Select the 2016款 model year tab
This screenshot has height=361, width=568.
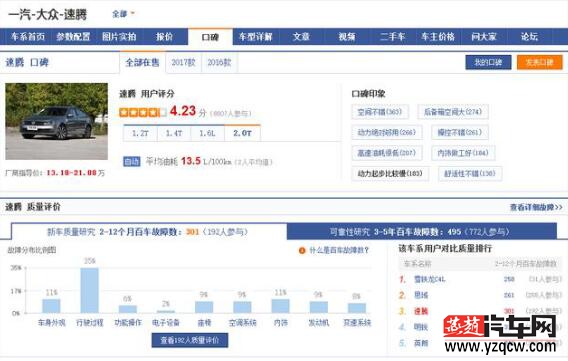coord(219,63)
